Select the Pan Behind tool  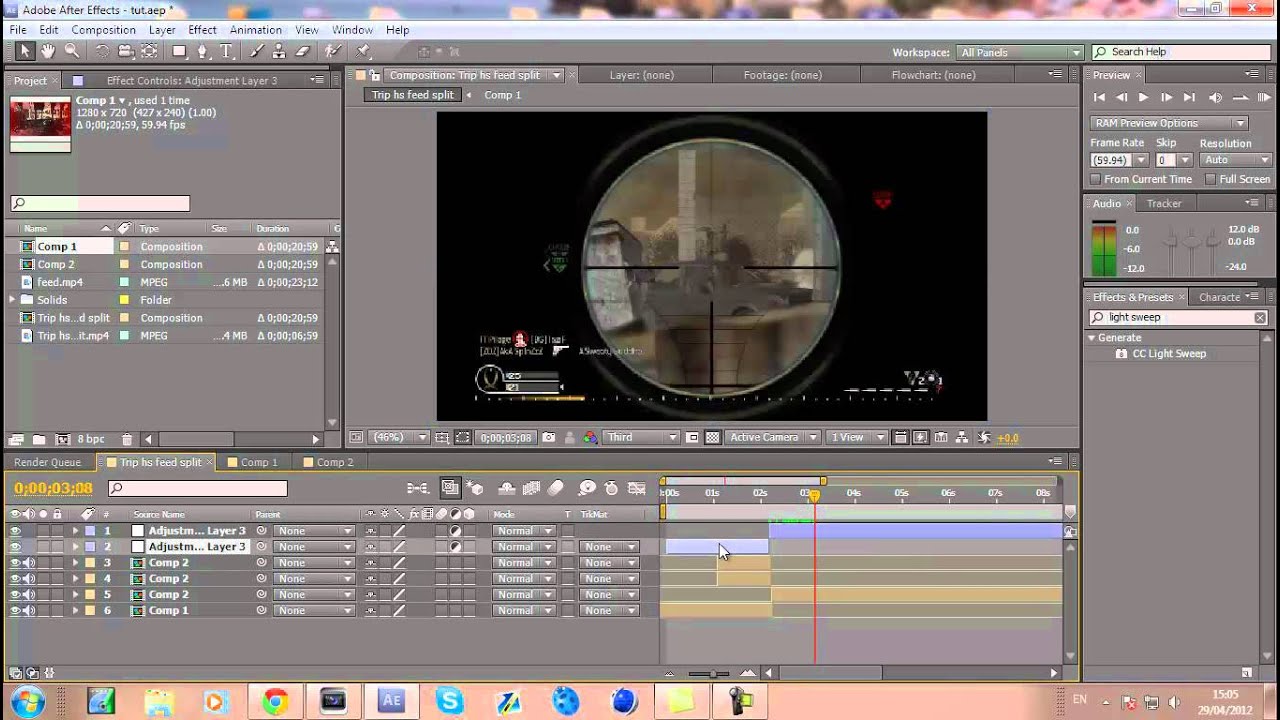click(x=149, y=51)
